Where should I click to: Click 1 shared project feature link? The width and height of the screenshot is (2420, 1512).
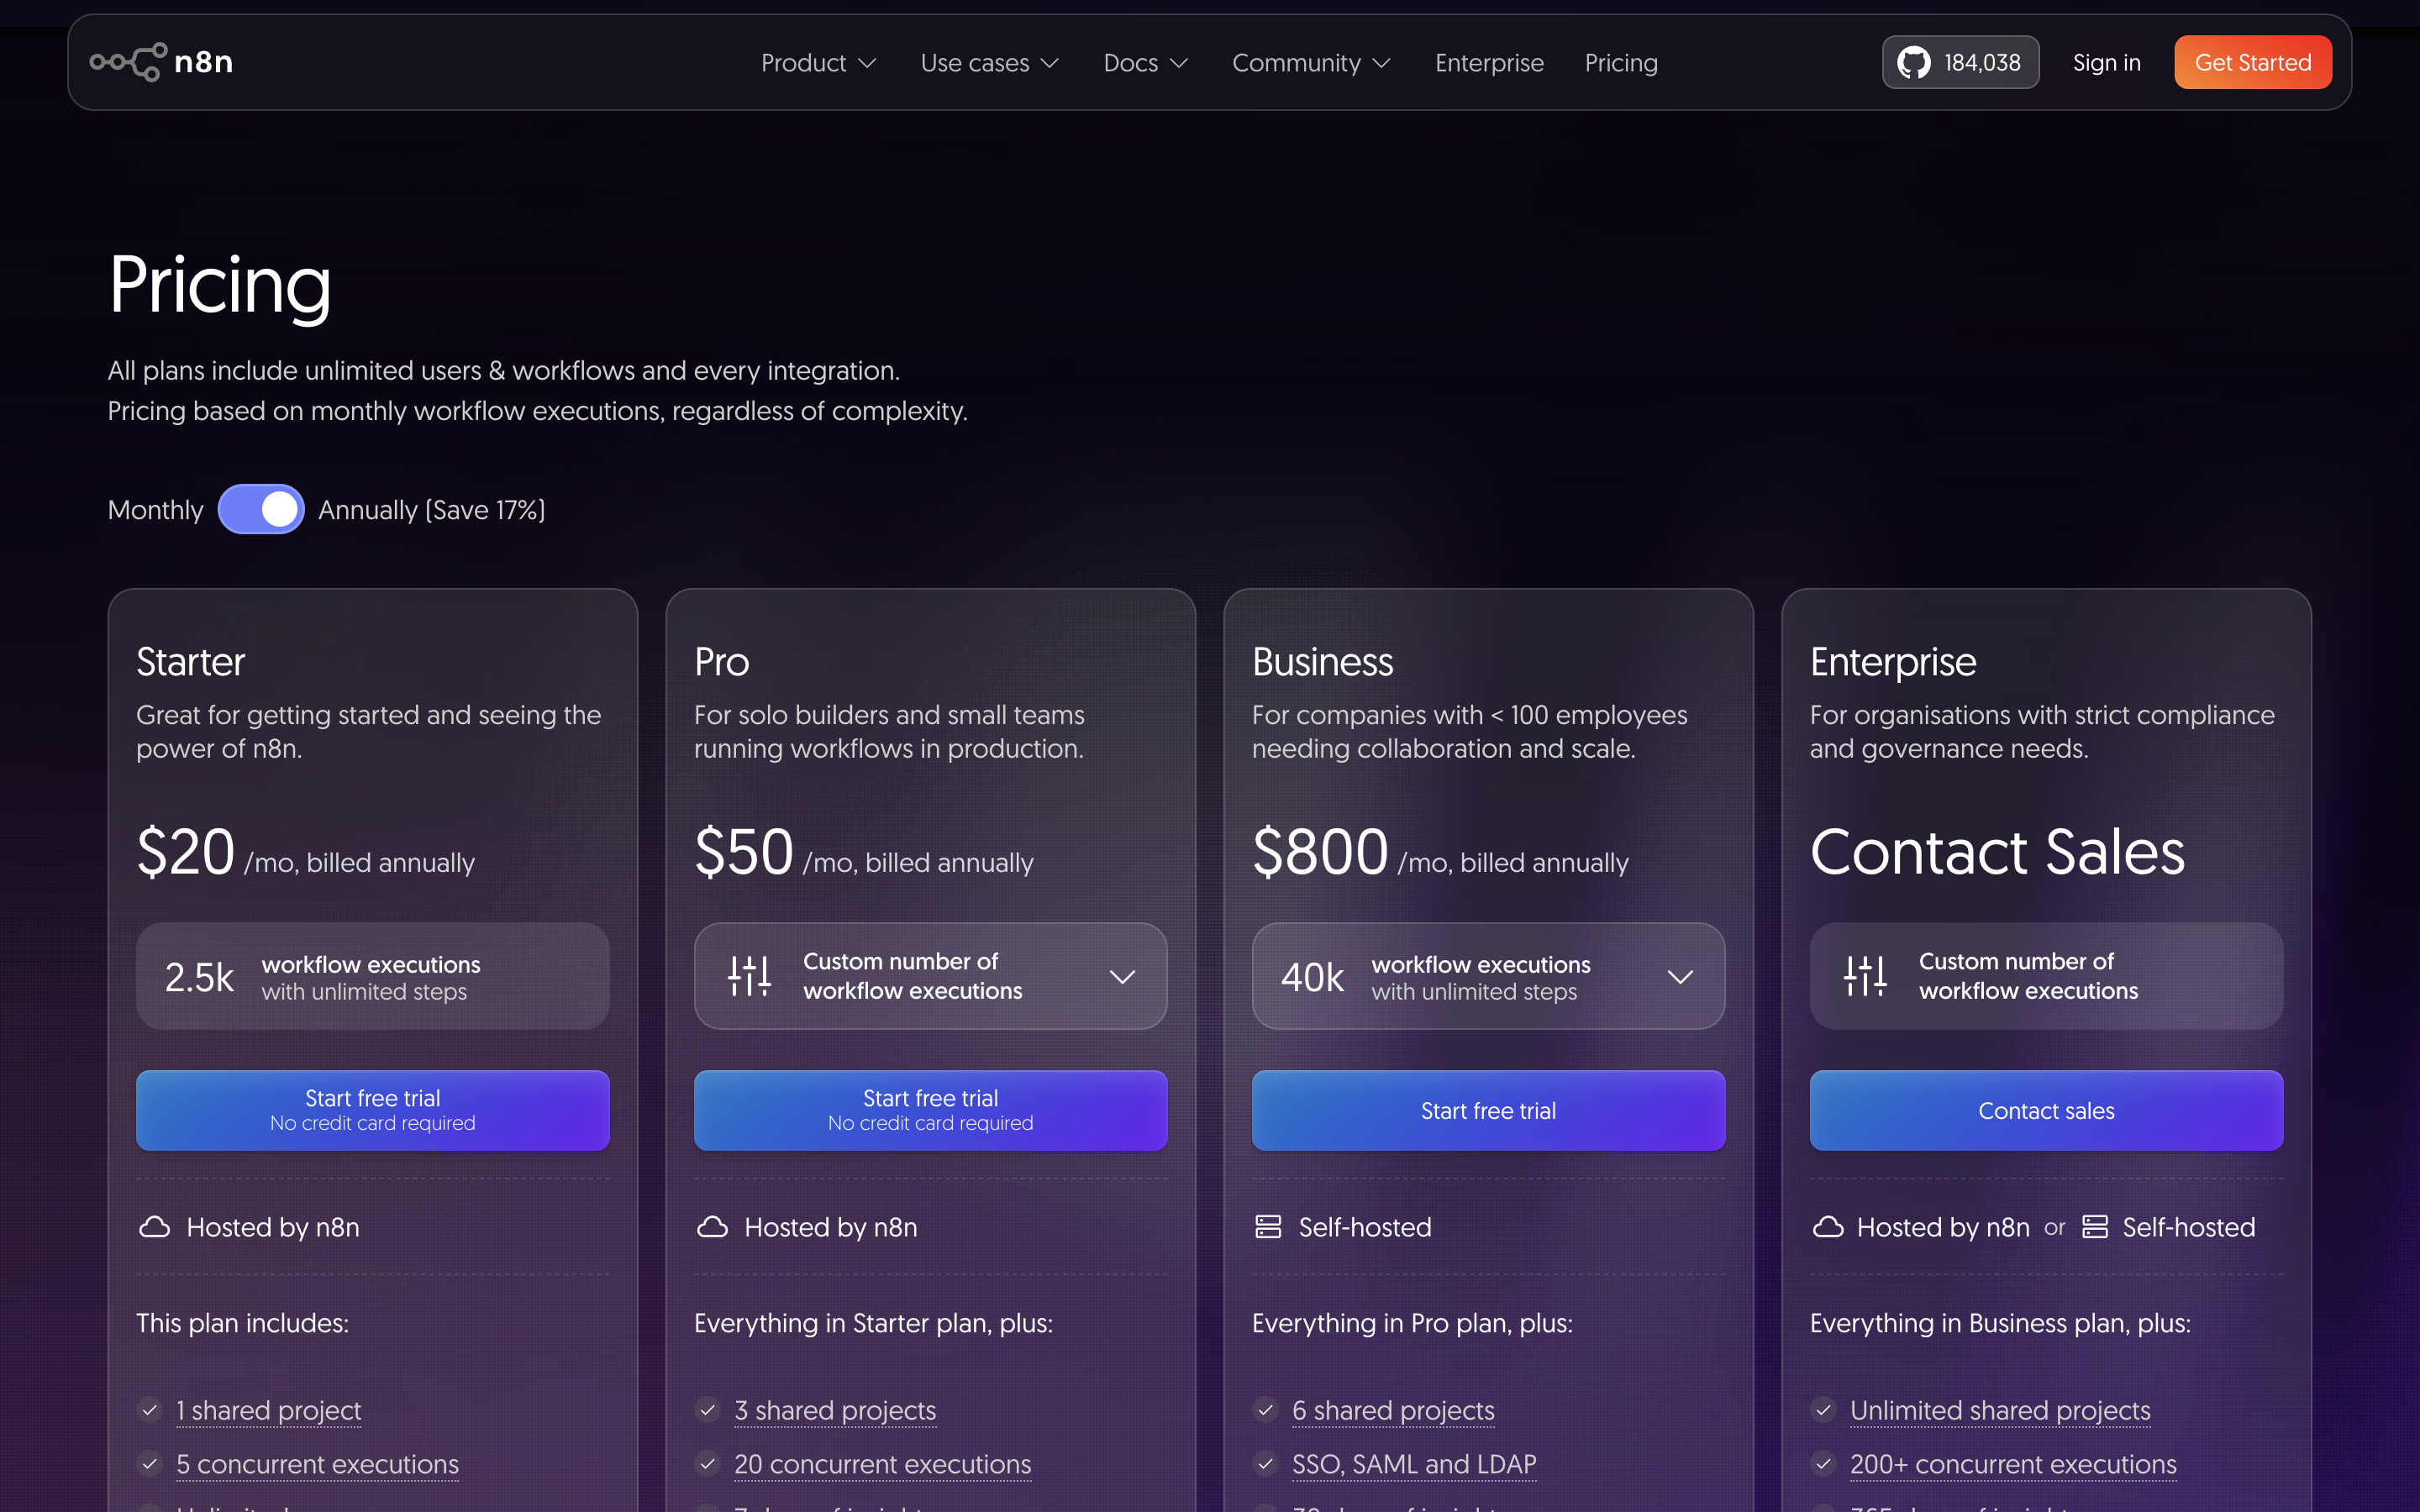(x=268, y=1410)
